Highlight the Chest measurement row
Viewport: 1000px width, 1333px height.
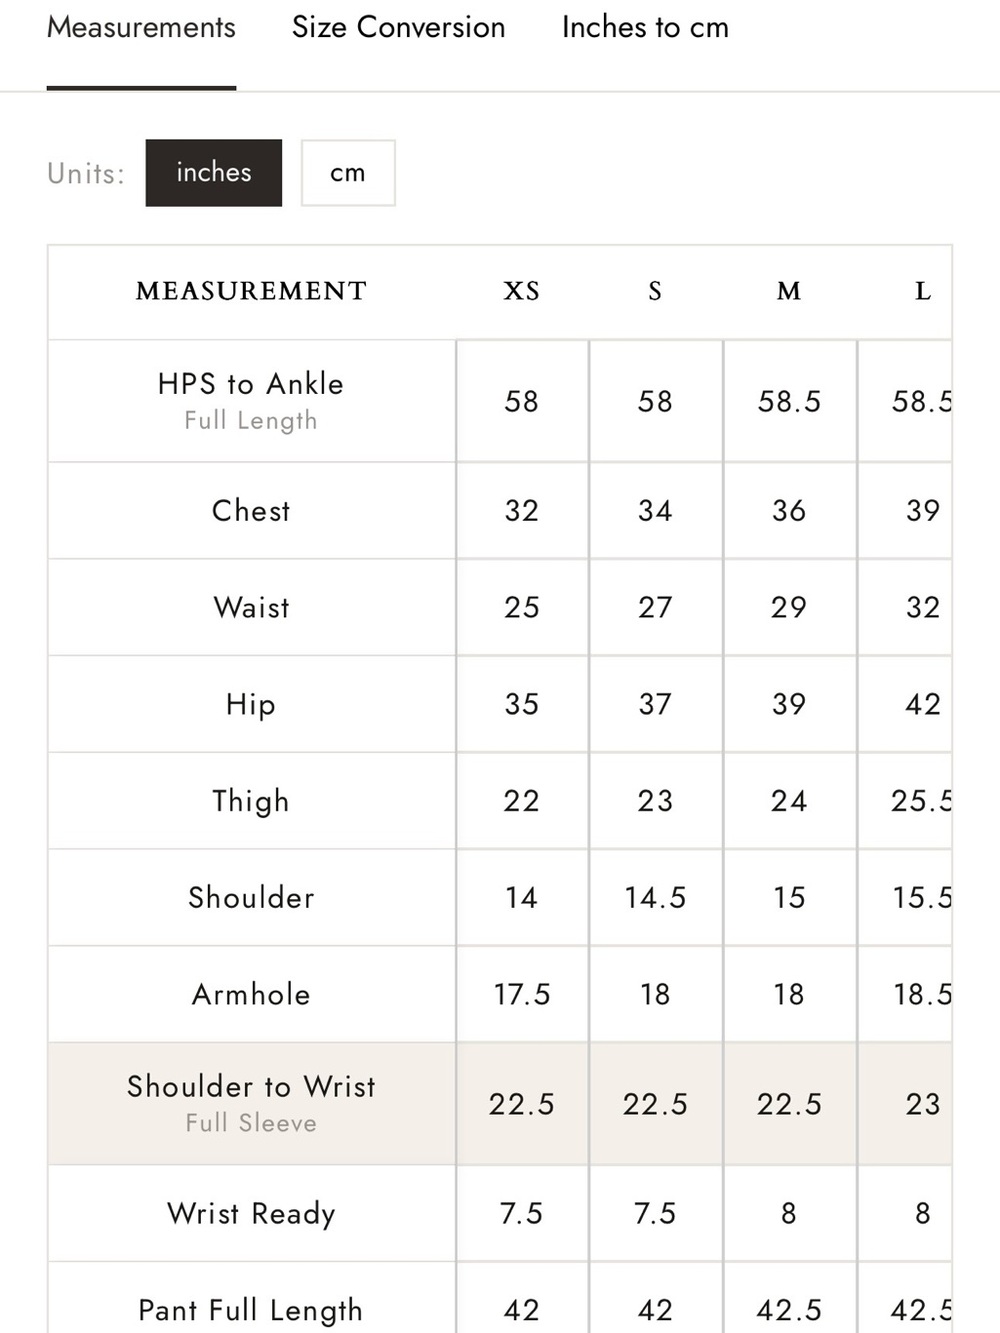click(500, 510)
